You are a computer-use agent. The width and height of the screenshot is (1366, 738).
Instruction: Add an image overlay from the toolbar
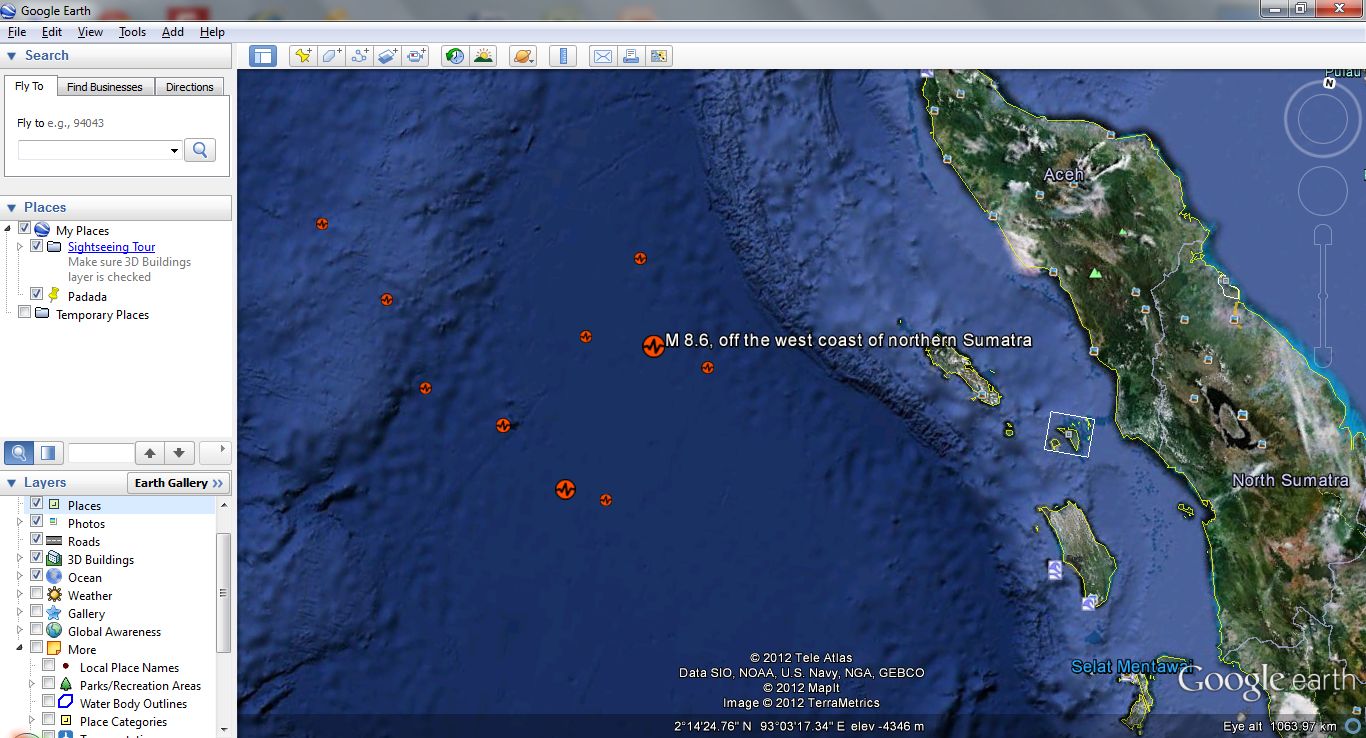387,56
